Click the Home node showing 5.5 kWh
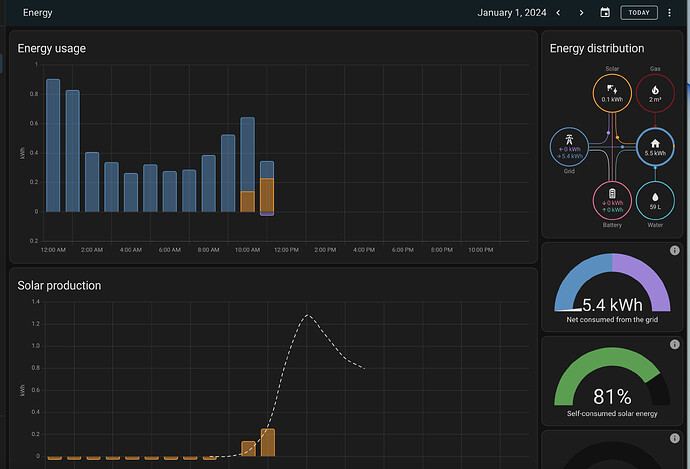690x469 pixels. [655, 147]
